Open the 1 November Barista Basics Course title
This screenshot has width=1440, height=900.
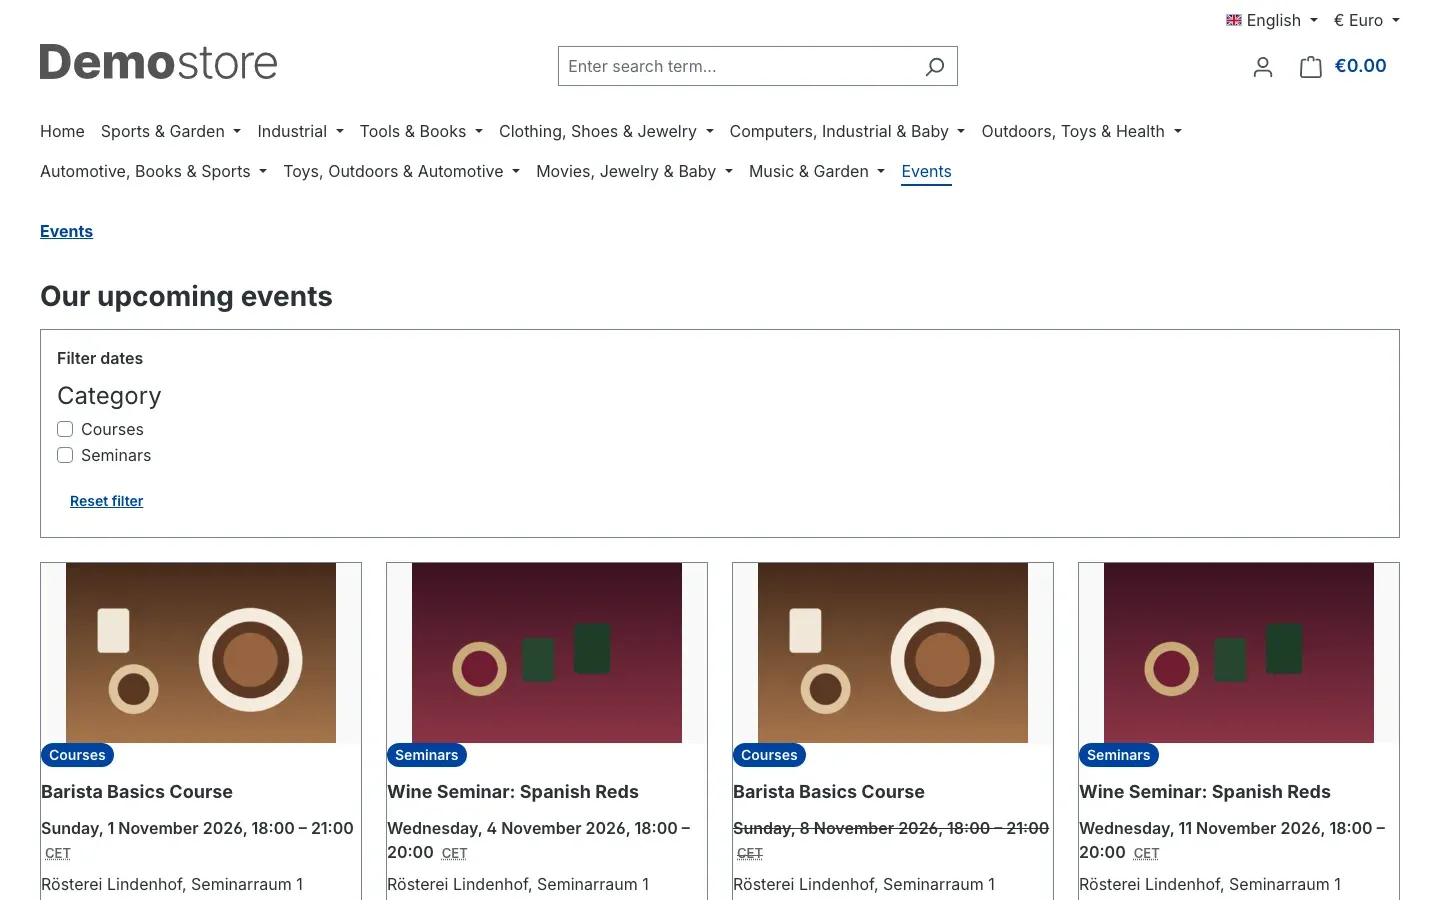click(137, 792)
